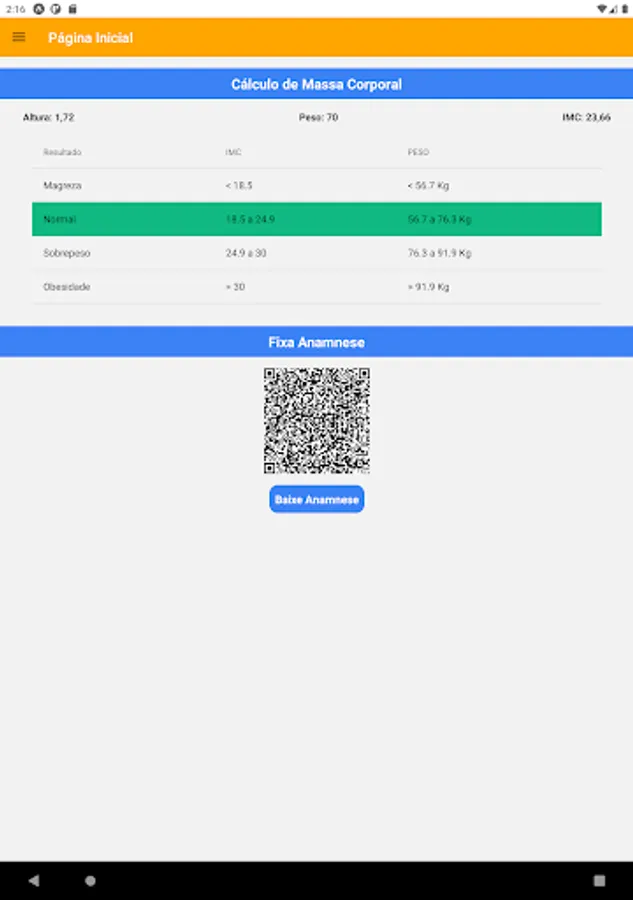Tap the IMC column header
The height and width of the screenshot is (900, 633).
click(x=234, y=152)
